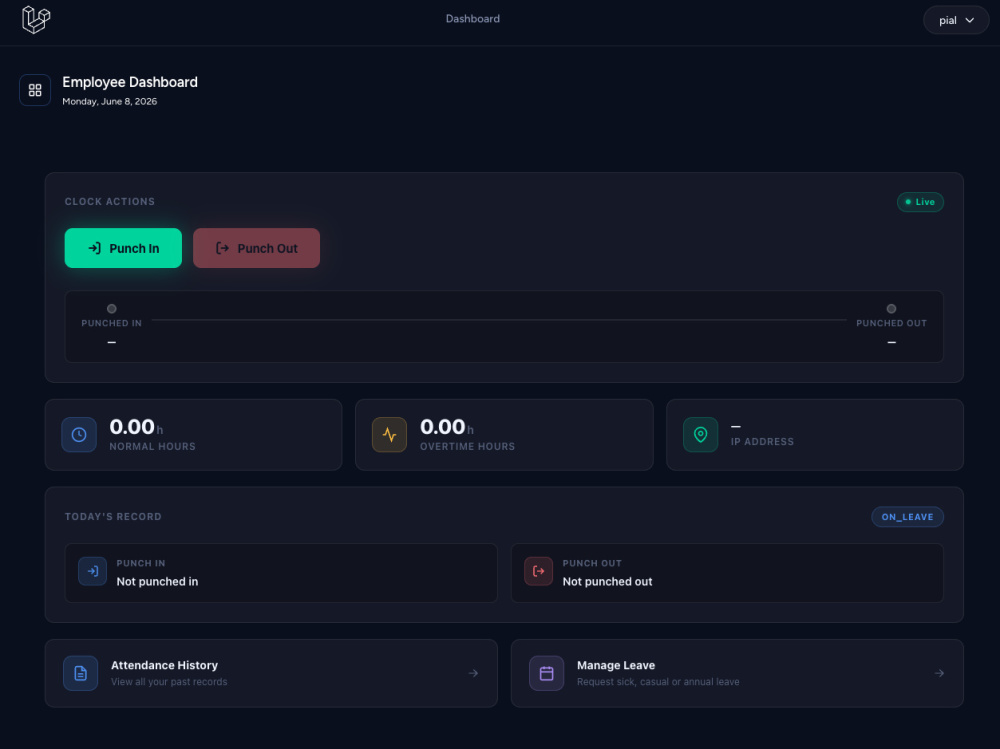
Task: Click the Attendance History document icon
Action: click(80, 673)
